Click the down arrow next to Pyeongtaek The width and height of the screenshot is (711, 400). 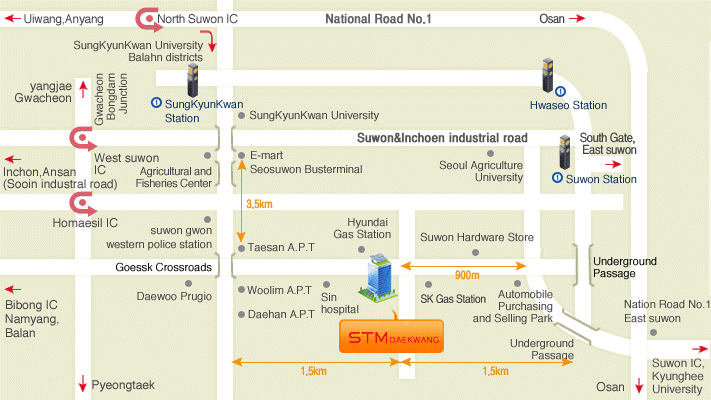click(82, 383)
